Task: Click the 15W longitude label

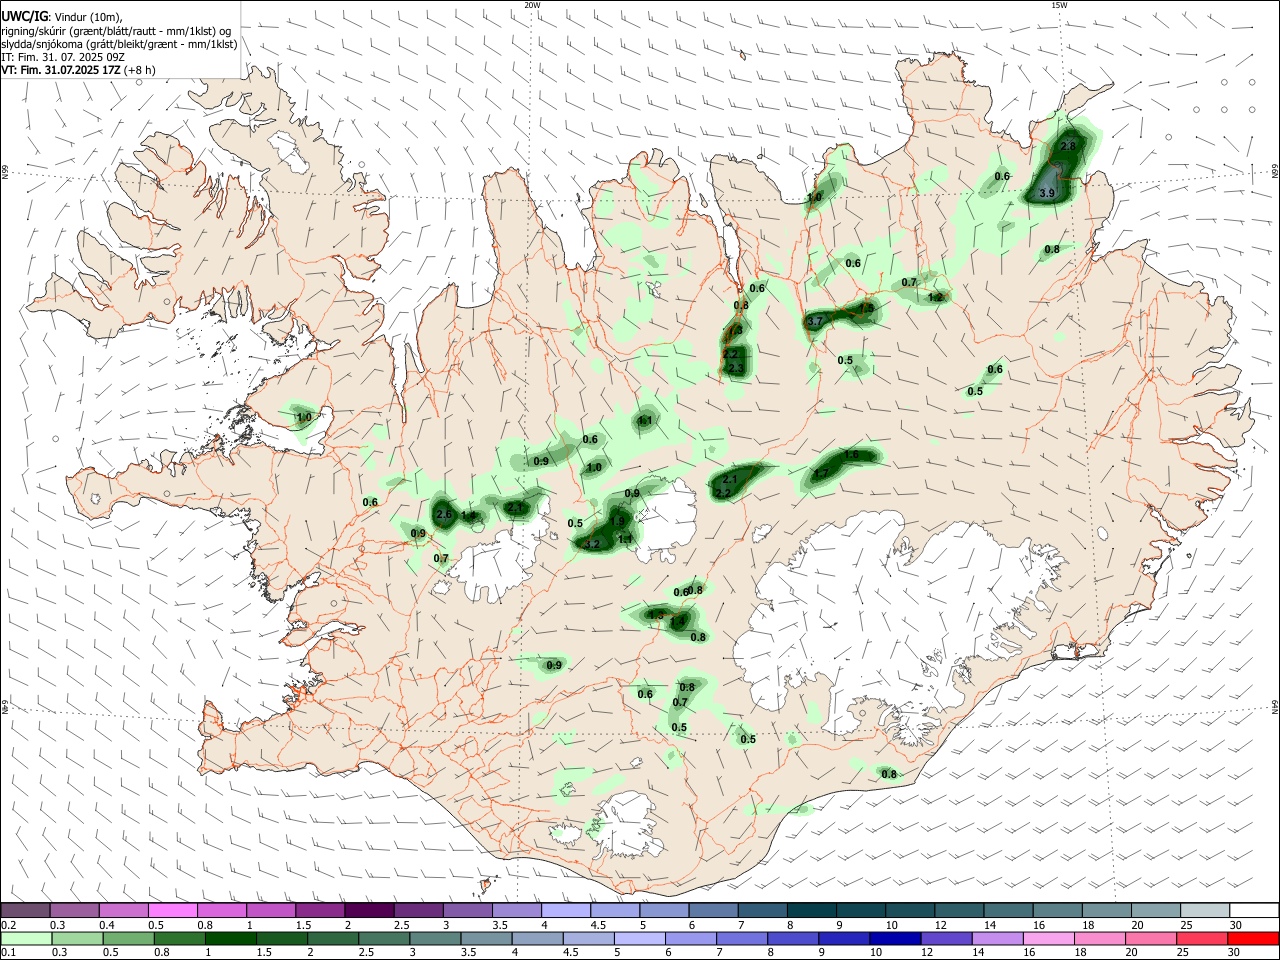Action: pos(1059,5)
